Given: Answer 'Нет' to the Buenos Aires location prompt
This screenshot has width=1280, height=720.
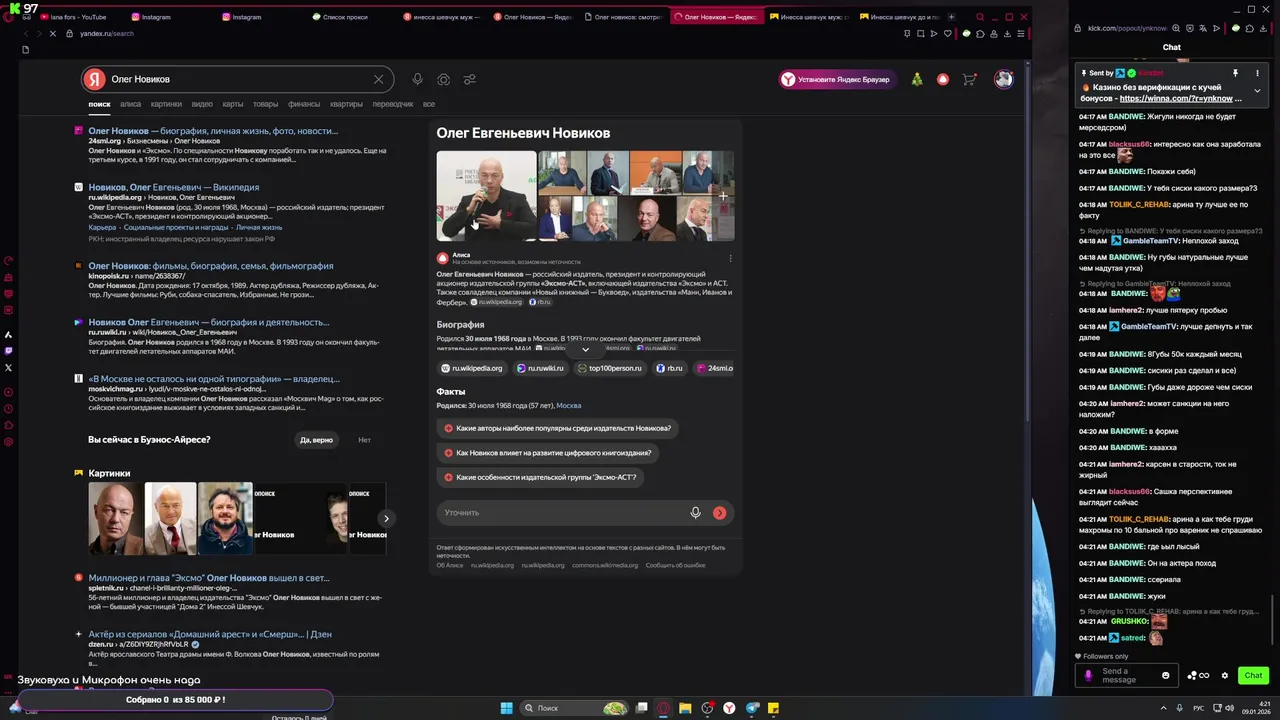Looking at the screenshot, I should (x=364, y=440).
